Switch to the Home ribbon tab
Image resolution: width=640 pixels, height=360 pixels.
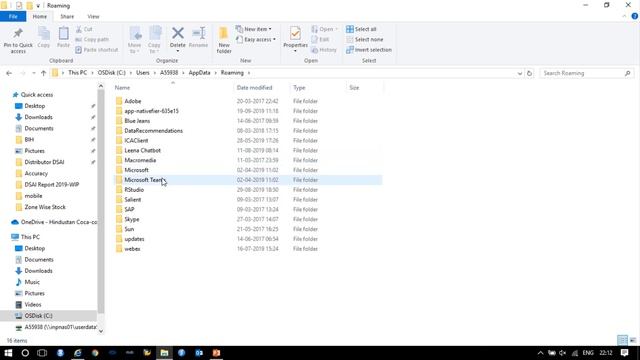[x=40, y=16]
